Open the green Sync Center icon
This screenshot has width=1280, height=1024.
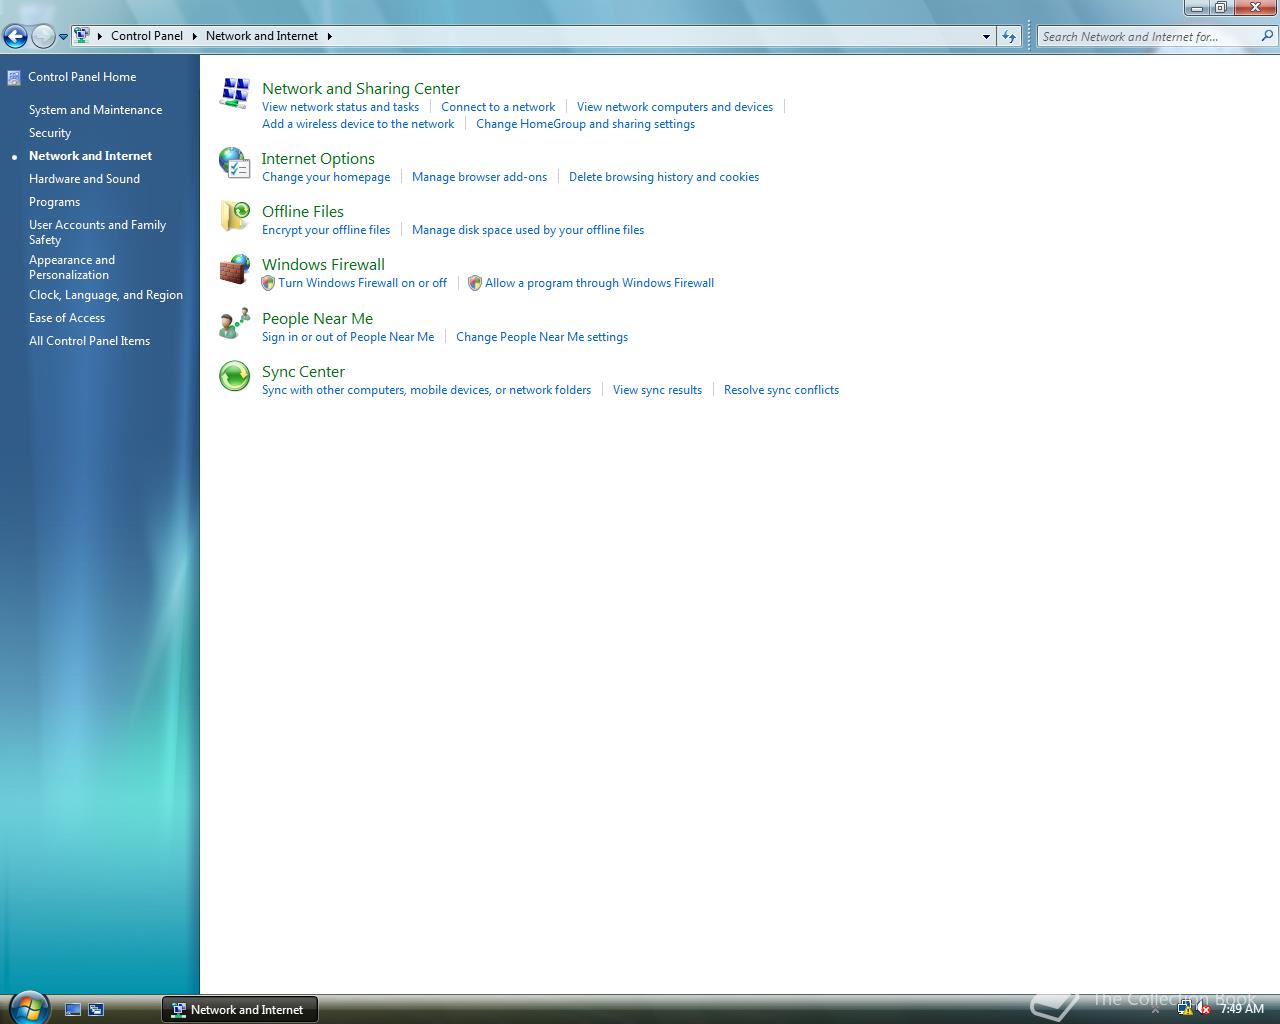[234, 376]
